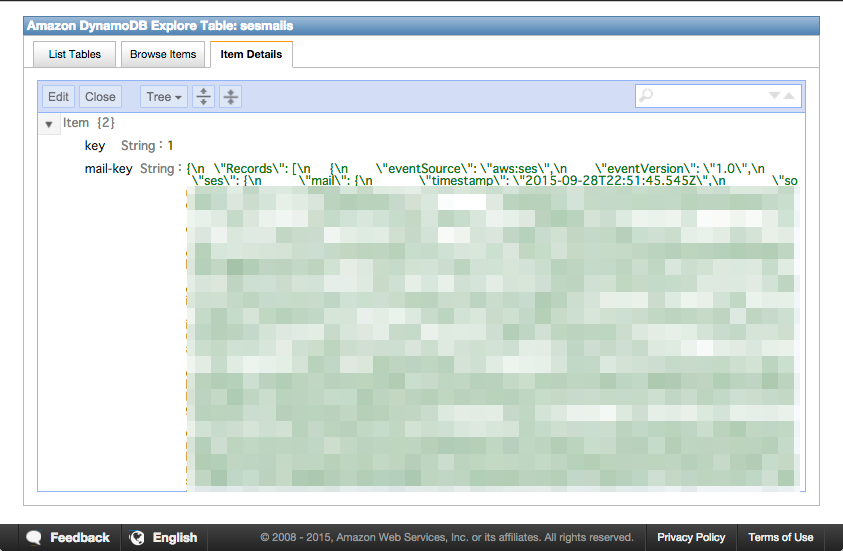Click into the item search field
Viewport: 843px width, 551px height.
tap(718, 96)
